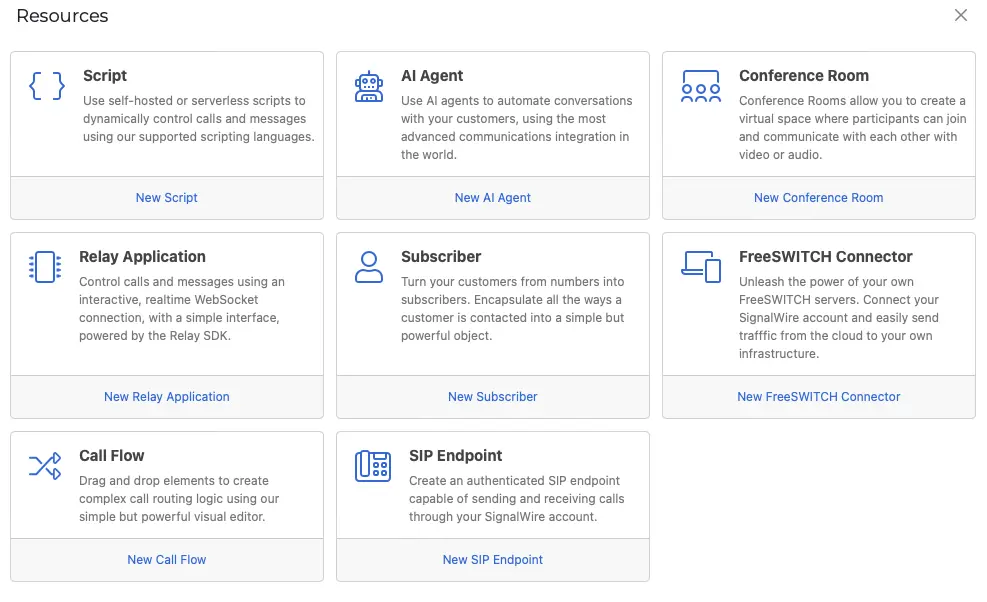This screenshot has width=987, height=602.
Task: Click the SIP Endpoint heading
Action: [x=456, y=455]
